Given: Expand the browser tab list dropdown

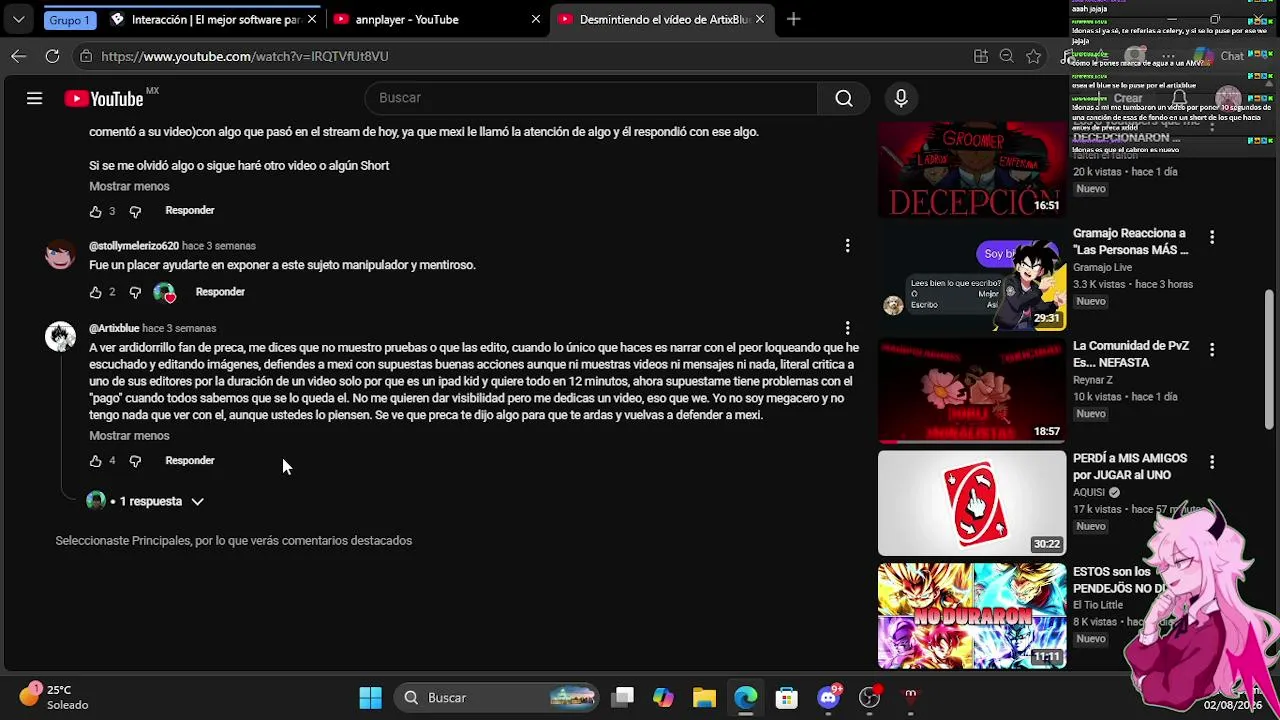Looking at the screenshot, I should (x=18, y=19).
